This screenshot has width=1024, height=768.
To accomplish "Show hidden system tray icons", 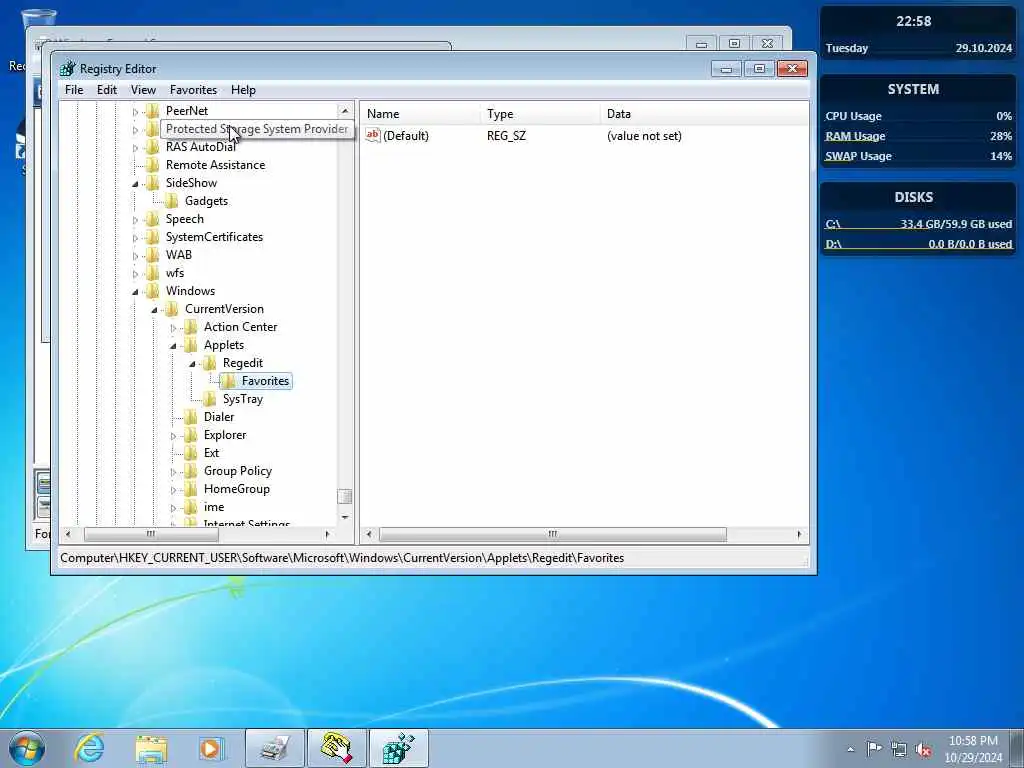I will [x=850, y=750].
